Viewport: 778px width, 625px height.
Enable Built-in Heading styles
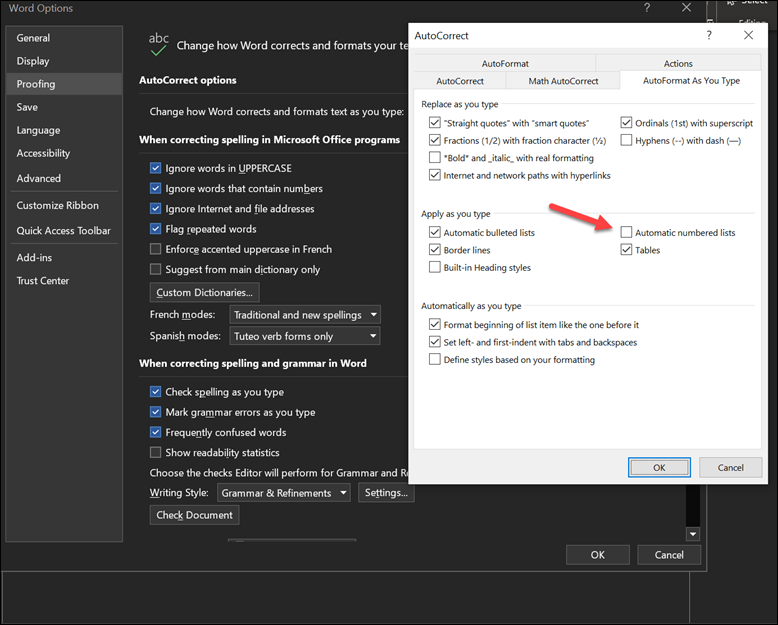click(x=435, y=268)
